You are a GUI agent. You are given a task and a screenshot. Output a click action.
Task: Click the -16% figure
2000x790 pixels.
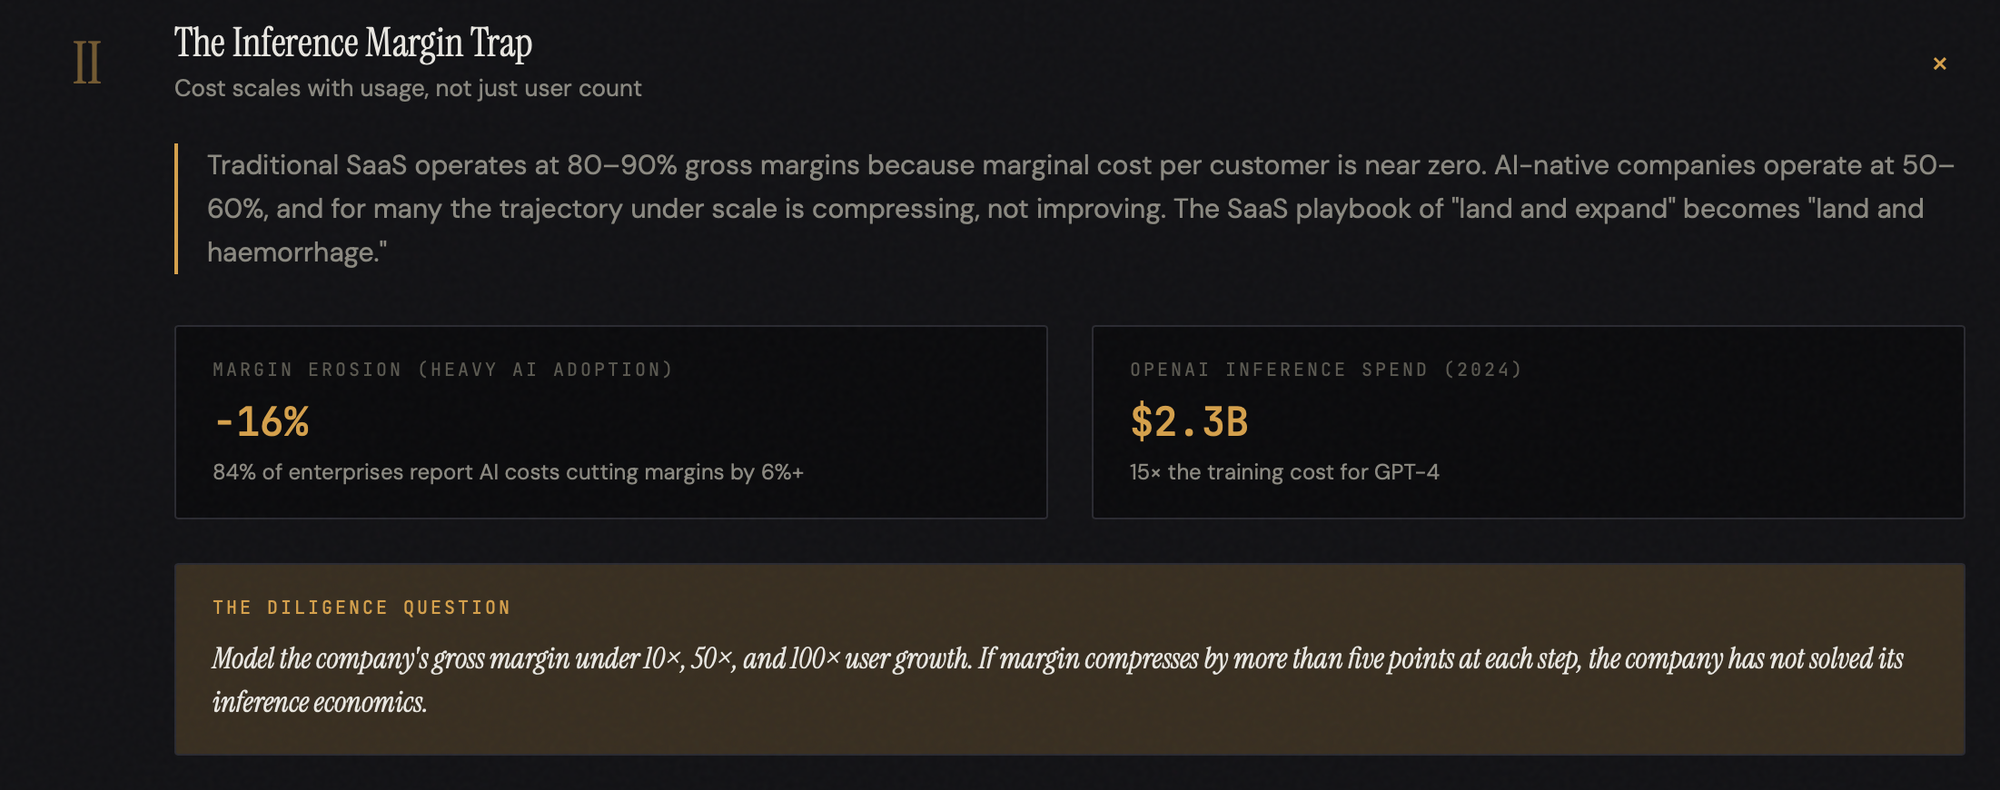[x=261, y=422]
